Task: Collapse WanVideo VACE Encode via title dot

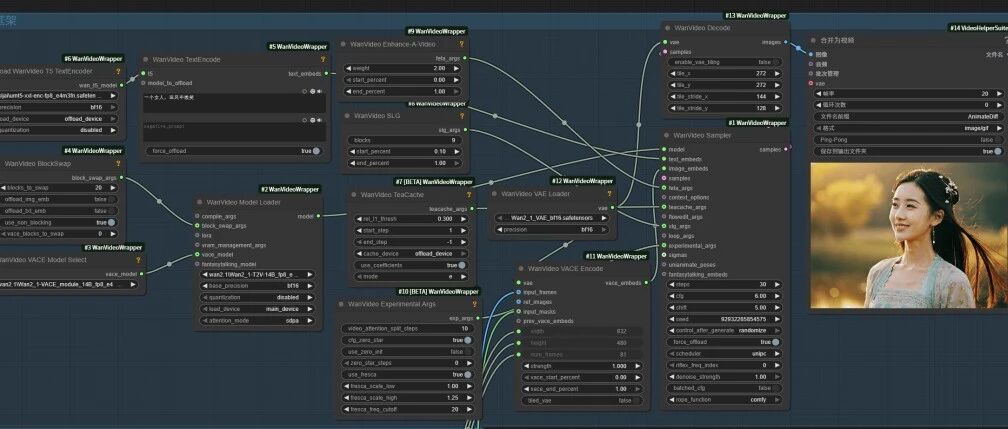Action: pyautogui.click(x=521, y=268)
